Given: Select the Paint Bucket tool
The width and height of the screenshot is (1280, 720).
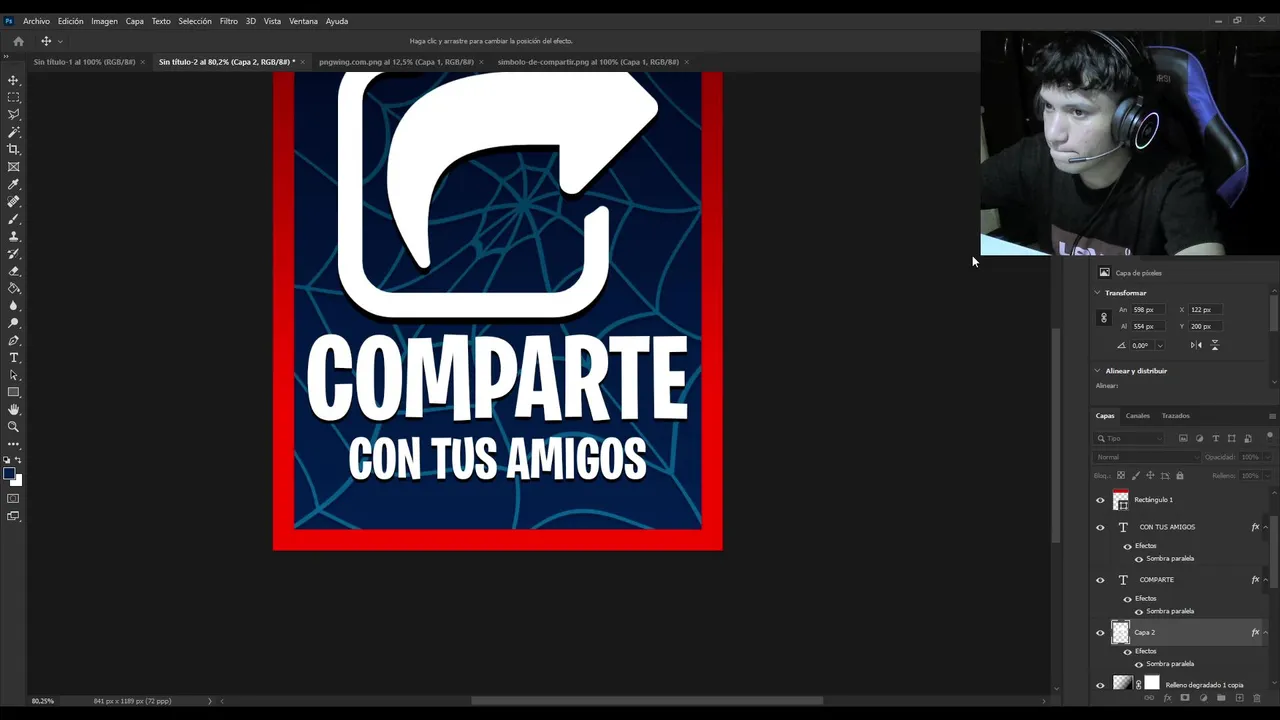Looking at the screenshot, I should [13, 288].
